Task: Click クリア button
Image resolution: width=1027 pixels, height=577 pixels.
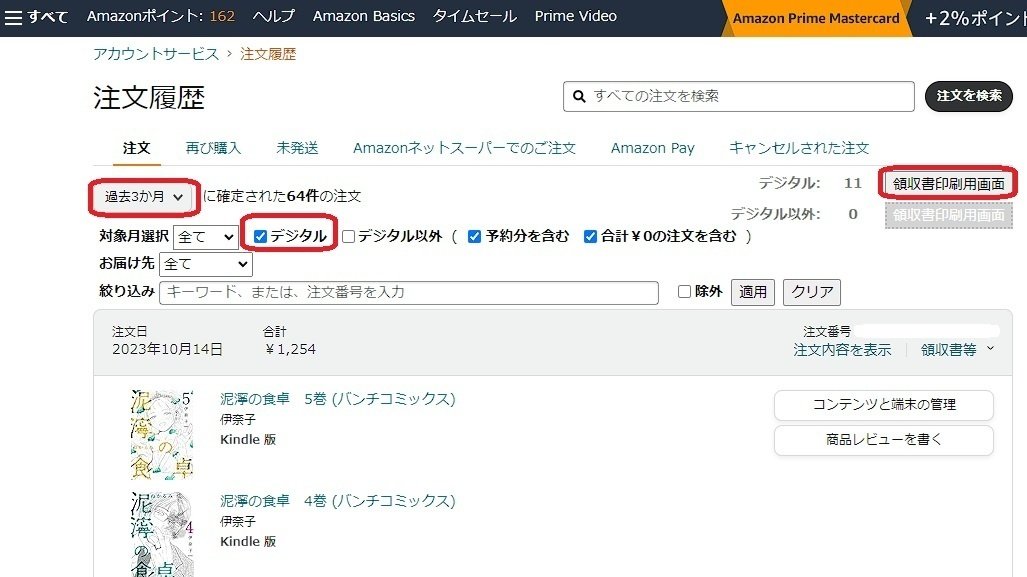Action: click(x=812, y=292)
